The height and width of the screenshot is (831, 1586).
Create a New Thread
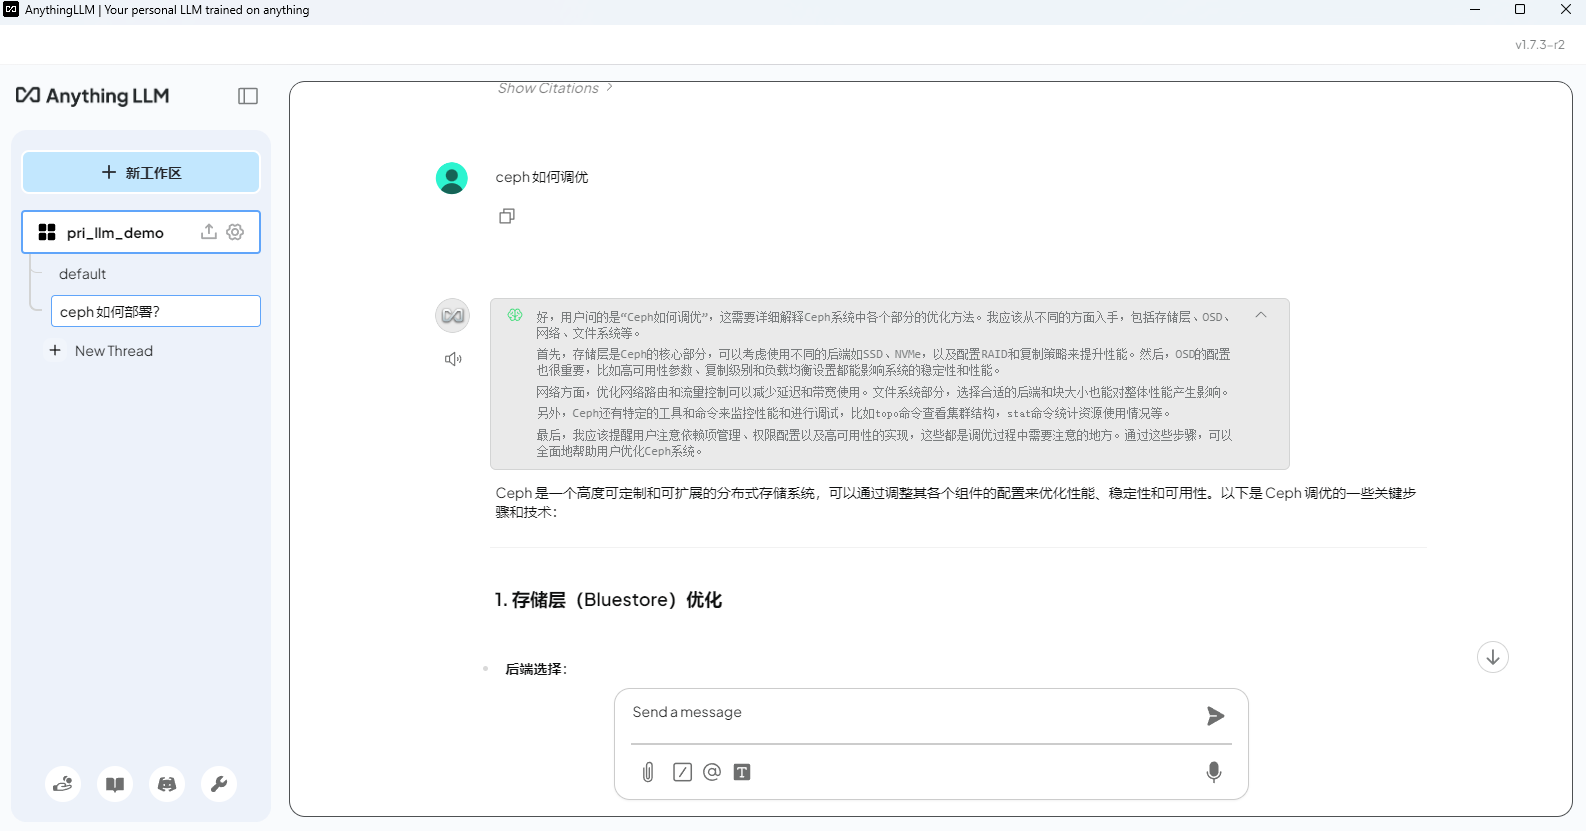[101, 351]
